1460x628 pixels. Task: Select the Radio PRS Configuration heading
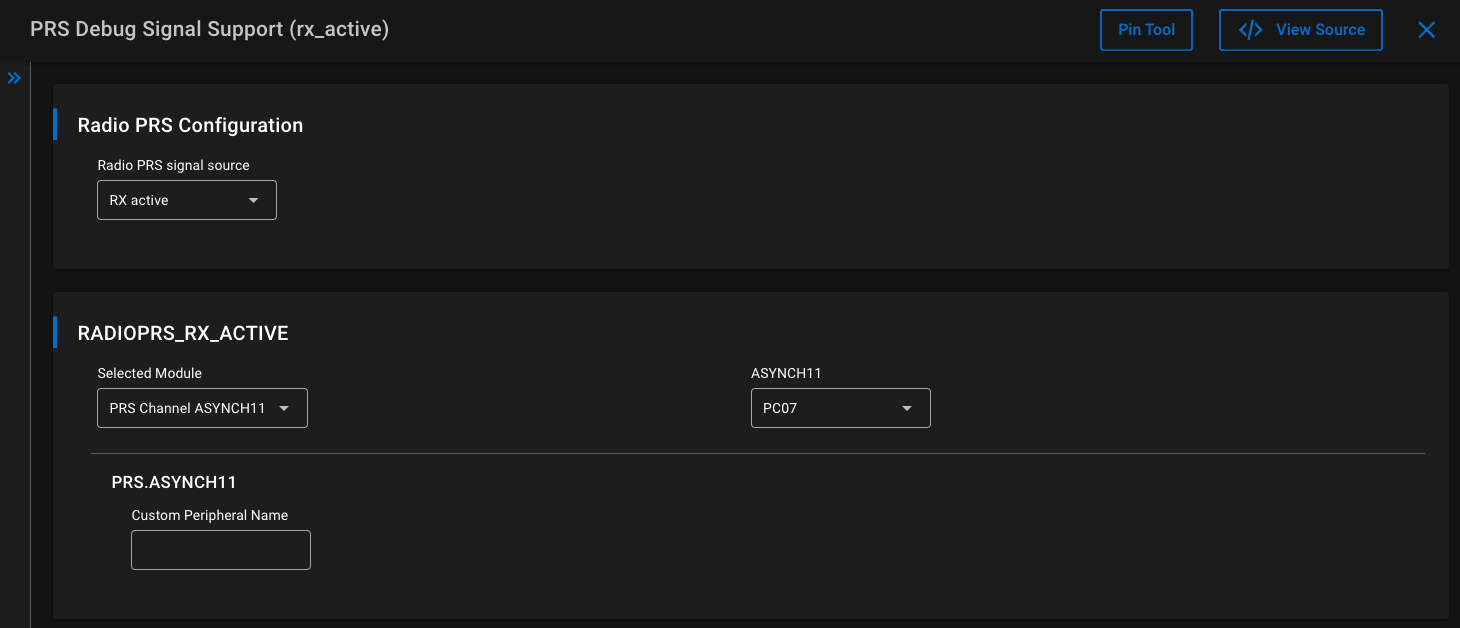click(x=190, y=125)
